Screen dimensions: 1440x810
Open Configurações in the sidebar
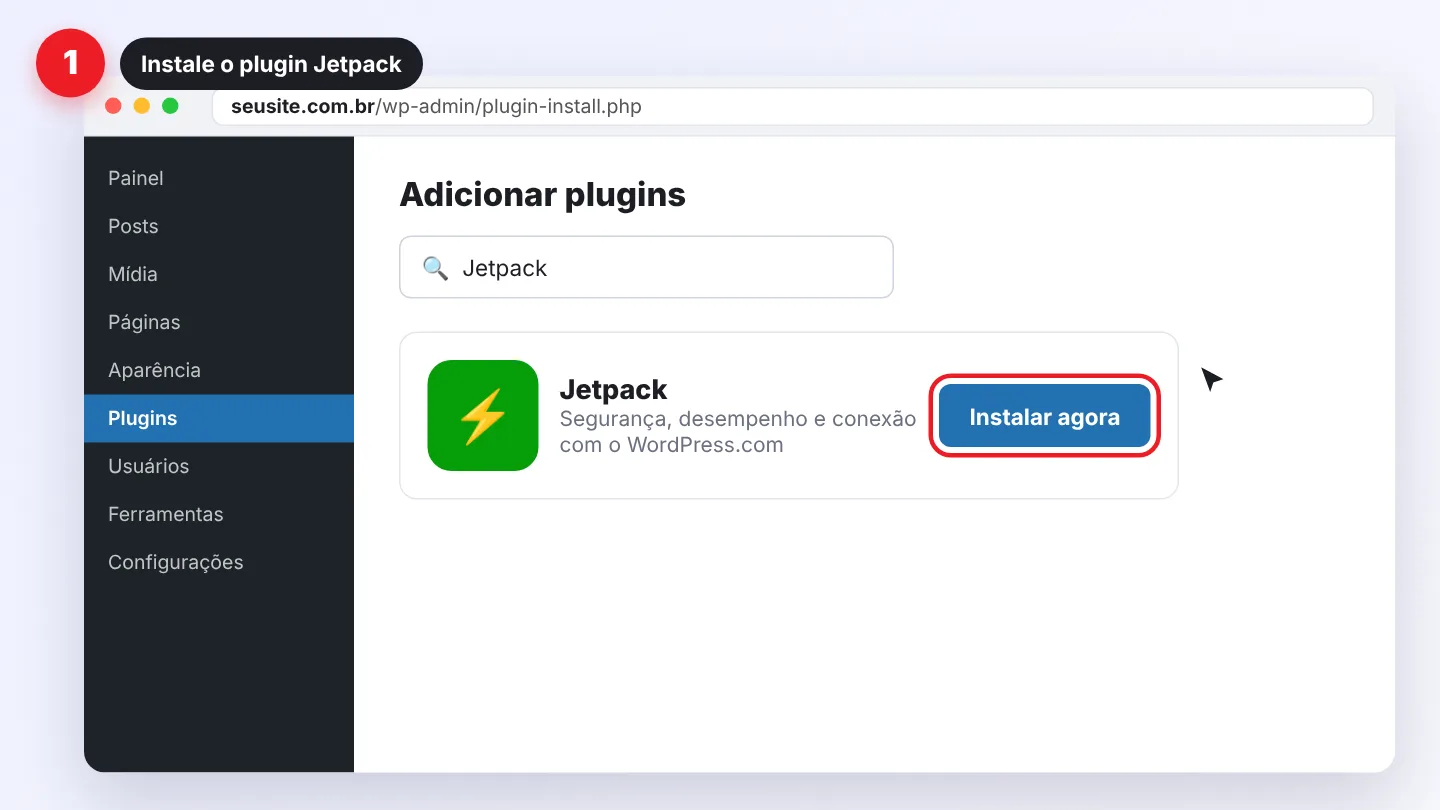pyautogui.click(x=219, y=562)
